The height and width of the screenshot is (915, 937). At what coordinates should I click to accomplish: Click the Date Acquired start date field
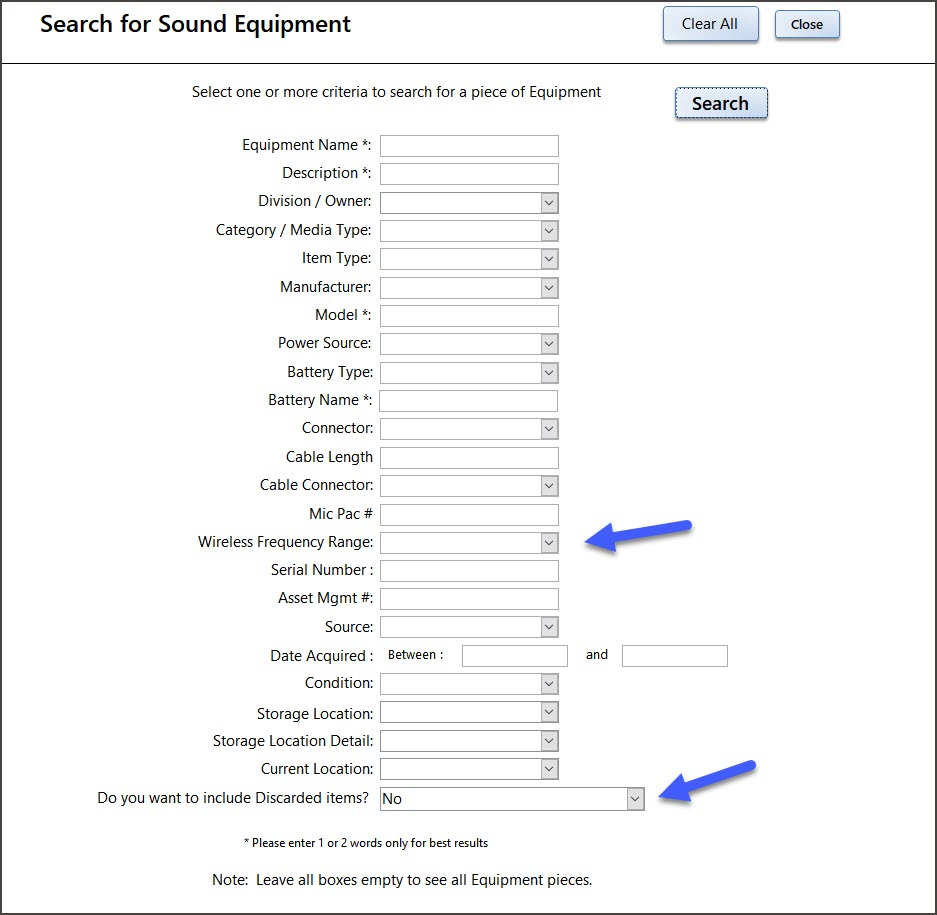pos(515,656)
